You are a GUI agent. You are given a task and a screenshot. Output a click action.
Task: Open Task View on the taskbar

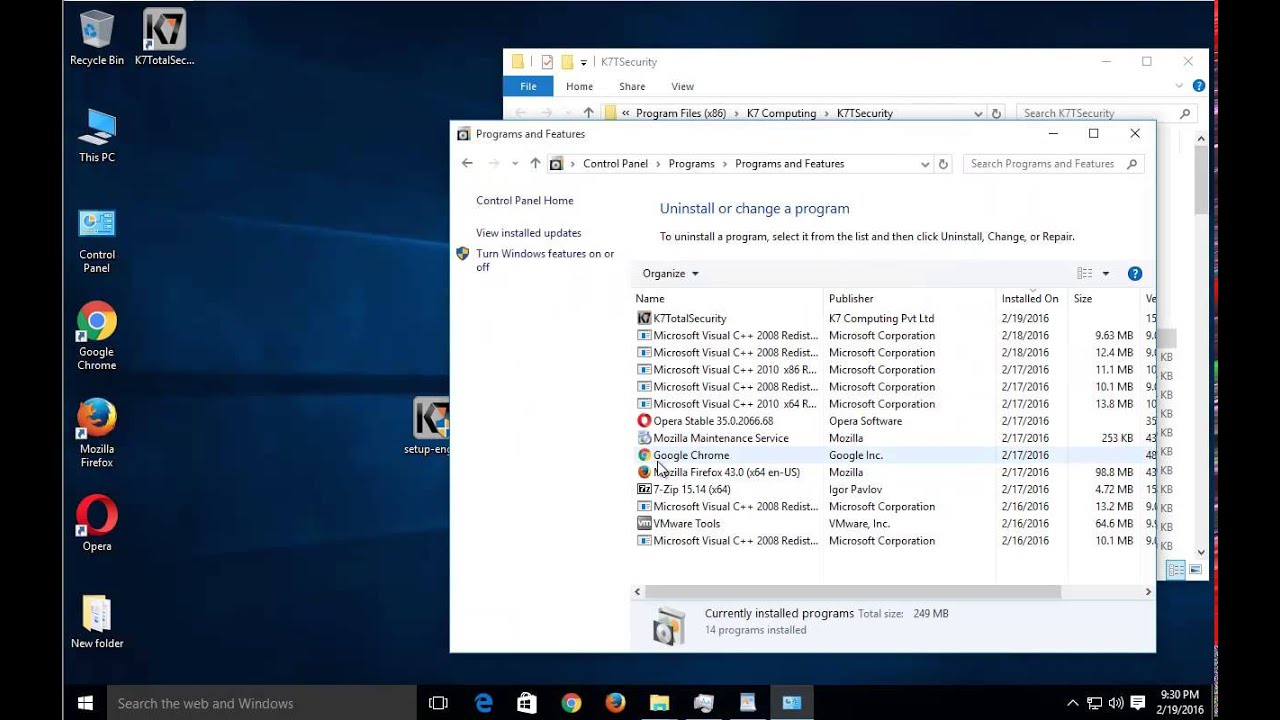coord(438,703)
